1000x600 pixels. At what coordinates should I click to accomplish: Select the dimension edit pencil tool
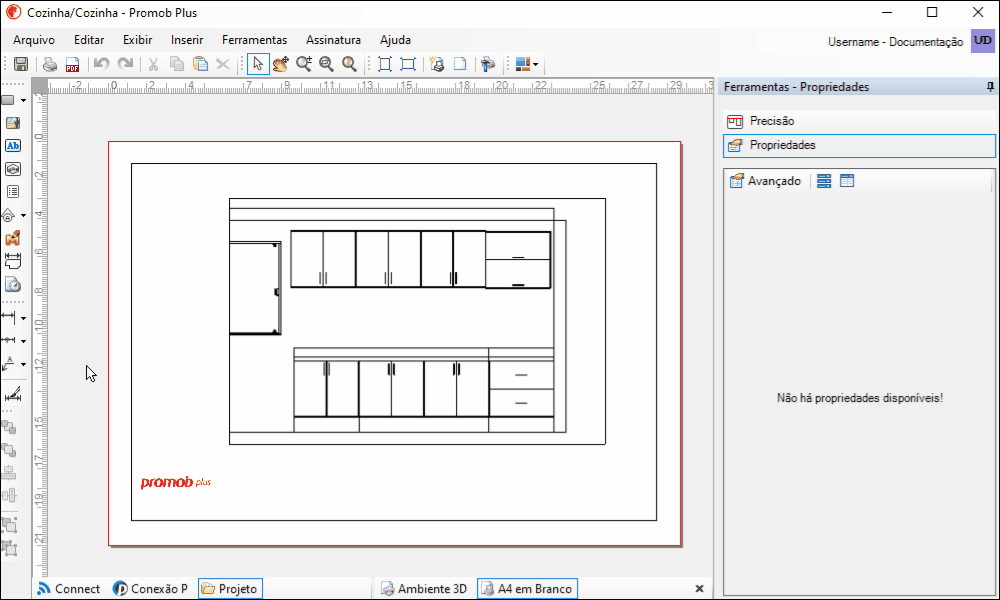(x=12, y=394)
